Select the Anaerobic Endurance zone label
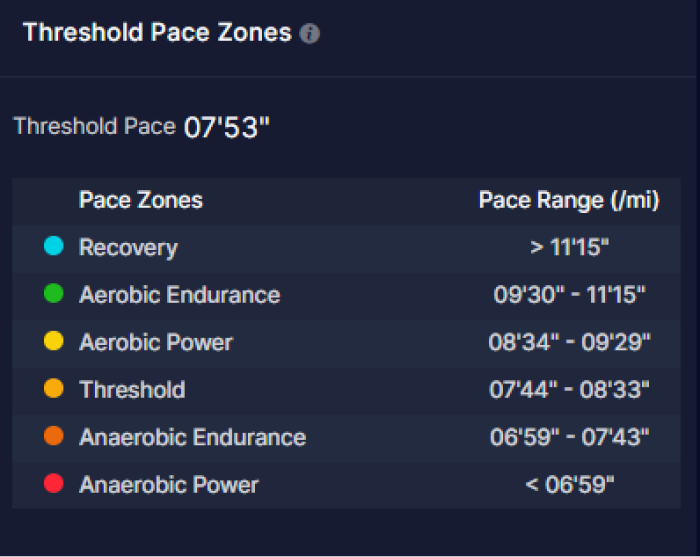 pyautogui.click(x=192, y=437)
